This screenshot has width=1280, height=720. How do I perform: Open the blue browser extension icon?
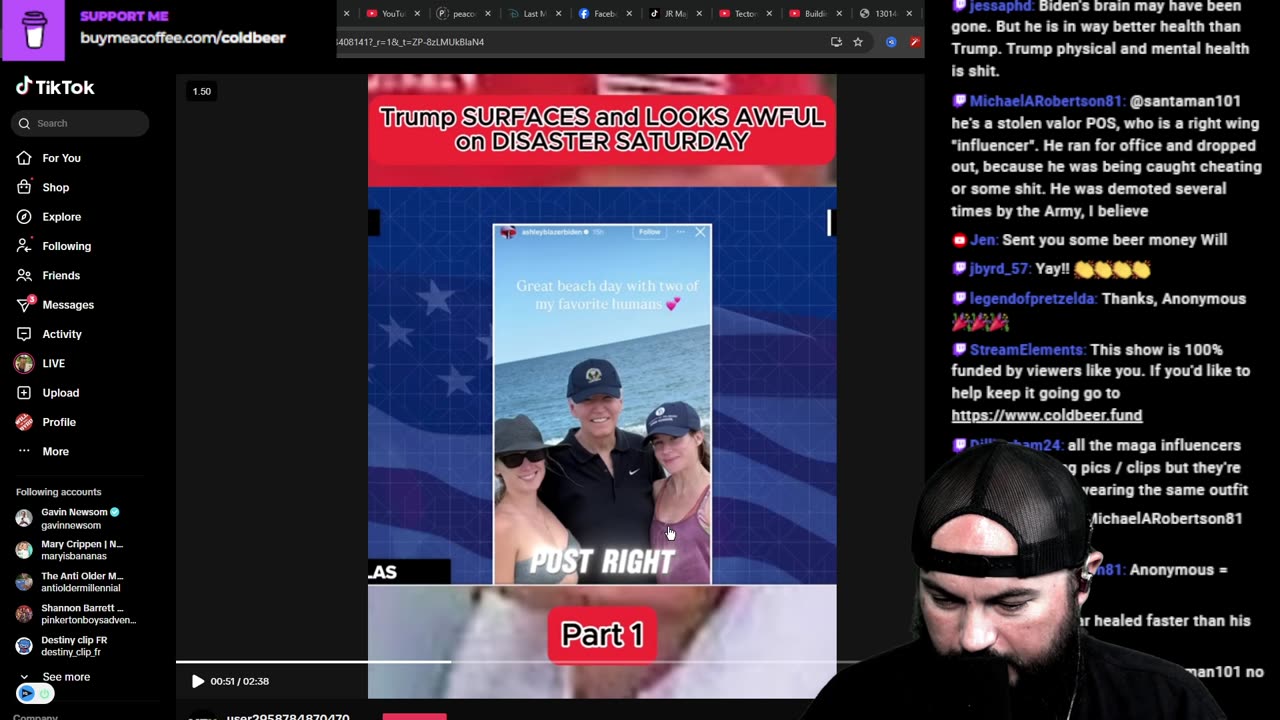coord(891,42)
